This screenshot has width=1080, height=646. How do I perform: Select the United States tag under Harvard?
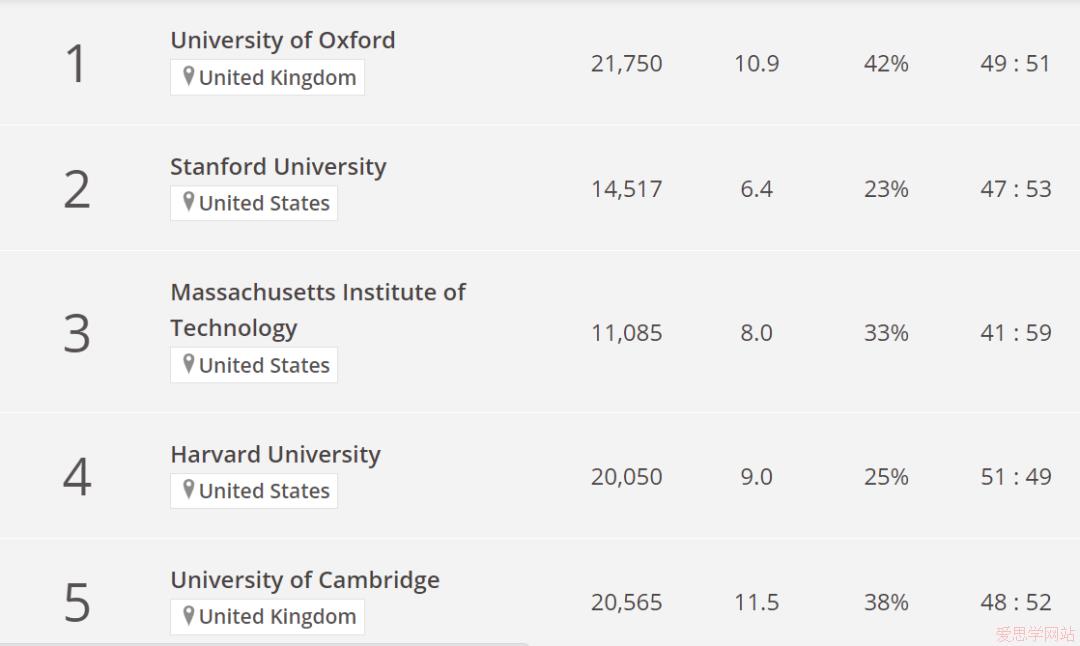[x=254, y=491]
